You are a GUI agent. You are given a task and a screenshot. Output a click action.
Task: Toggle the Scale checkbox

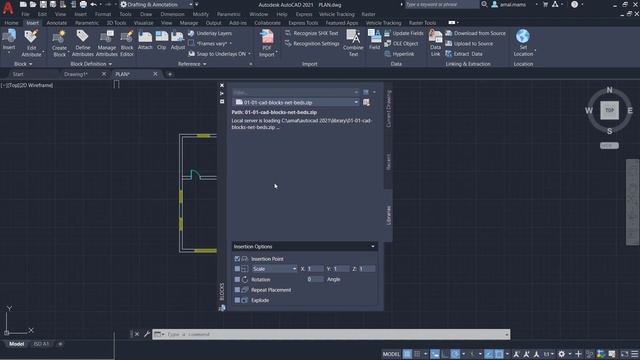tap(237, 269)
